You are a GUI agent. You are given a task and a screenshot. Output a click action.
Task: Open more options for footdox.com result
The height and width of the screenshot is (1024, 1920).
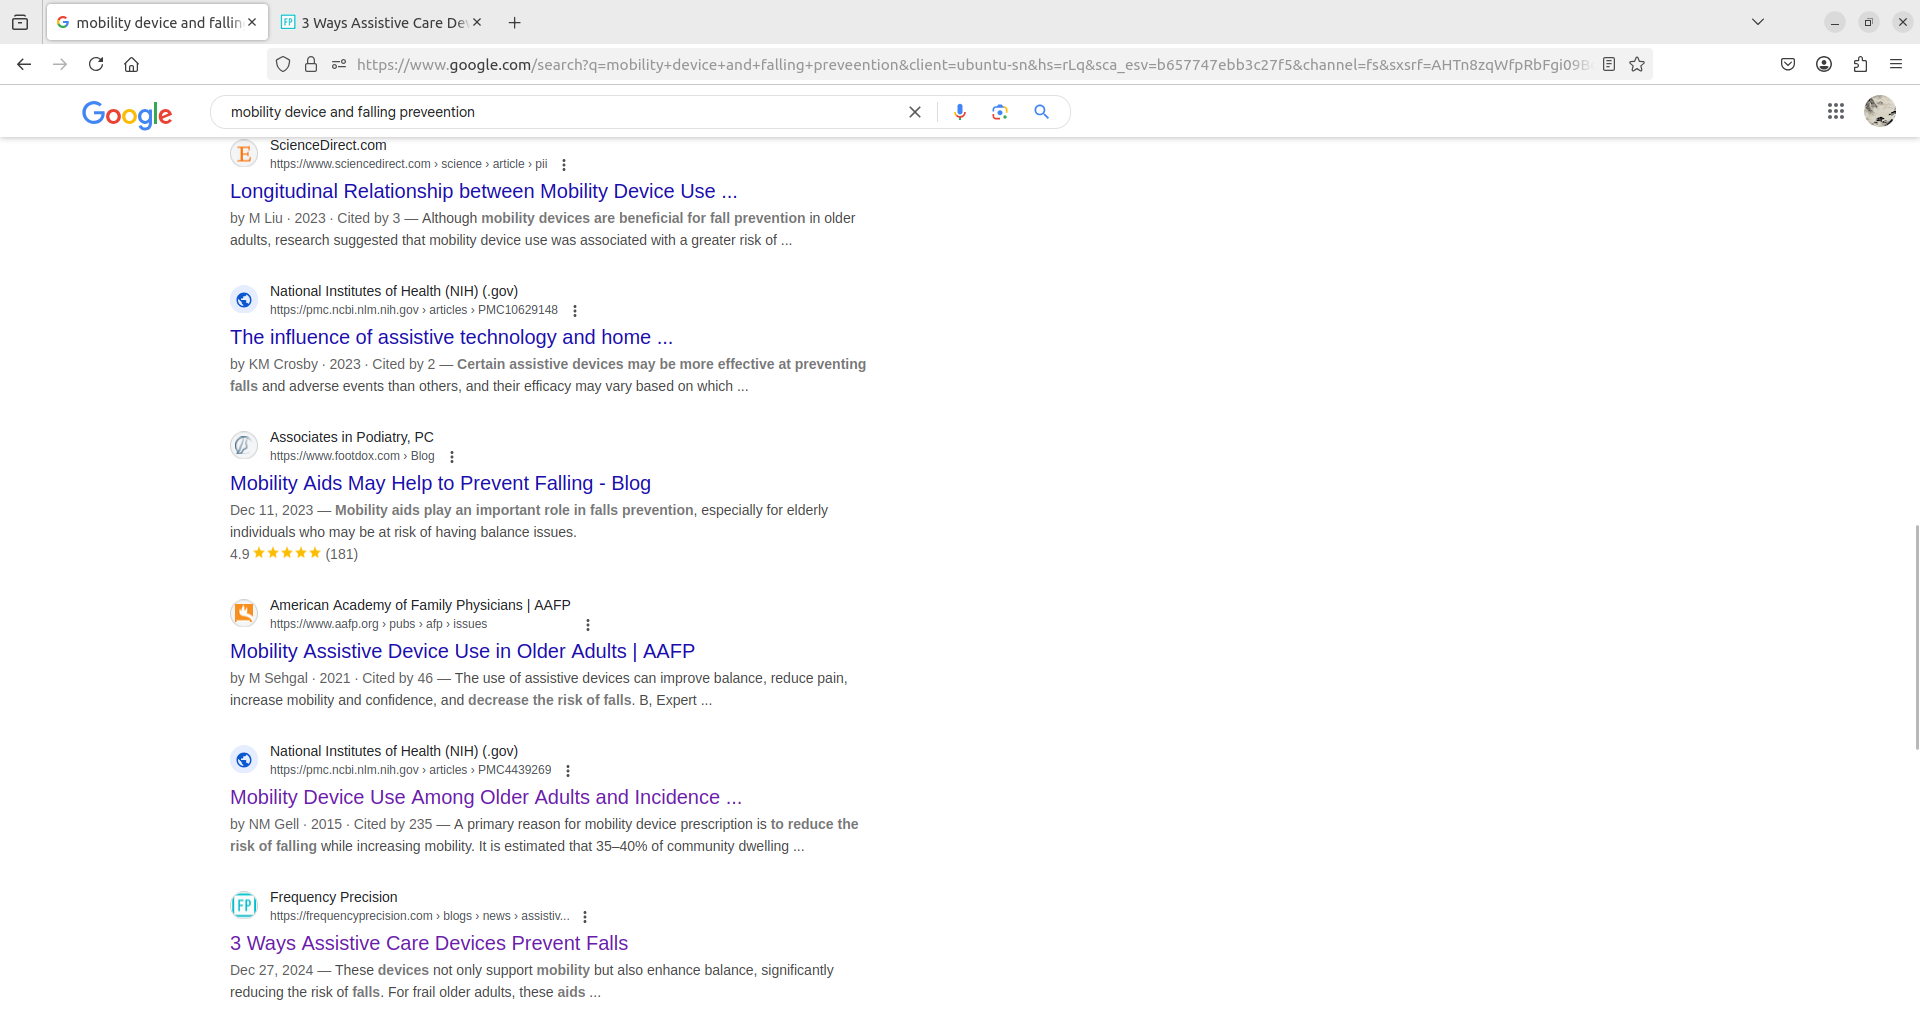(x=452, y=457)
